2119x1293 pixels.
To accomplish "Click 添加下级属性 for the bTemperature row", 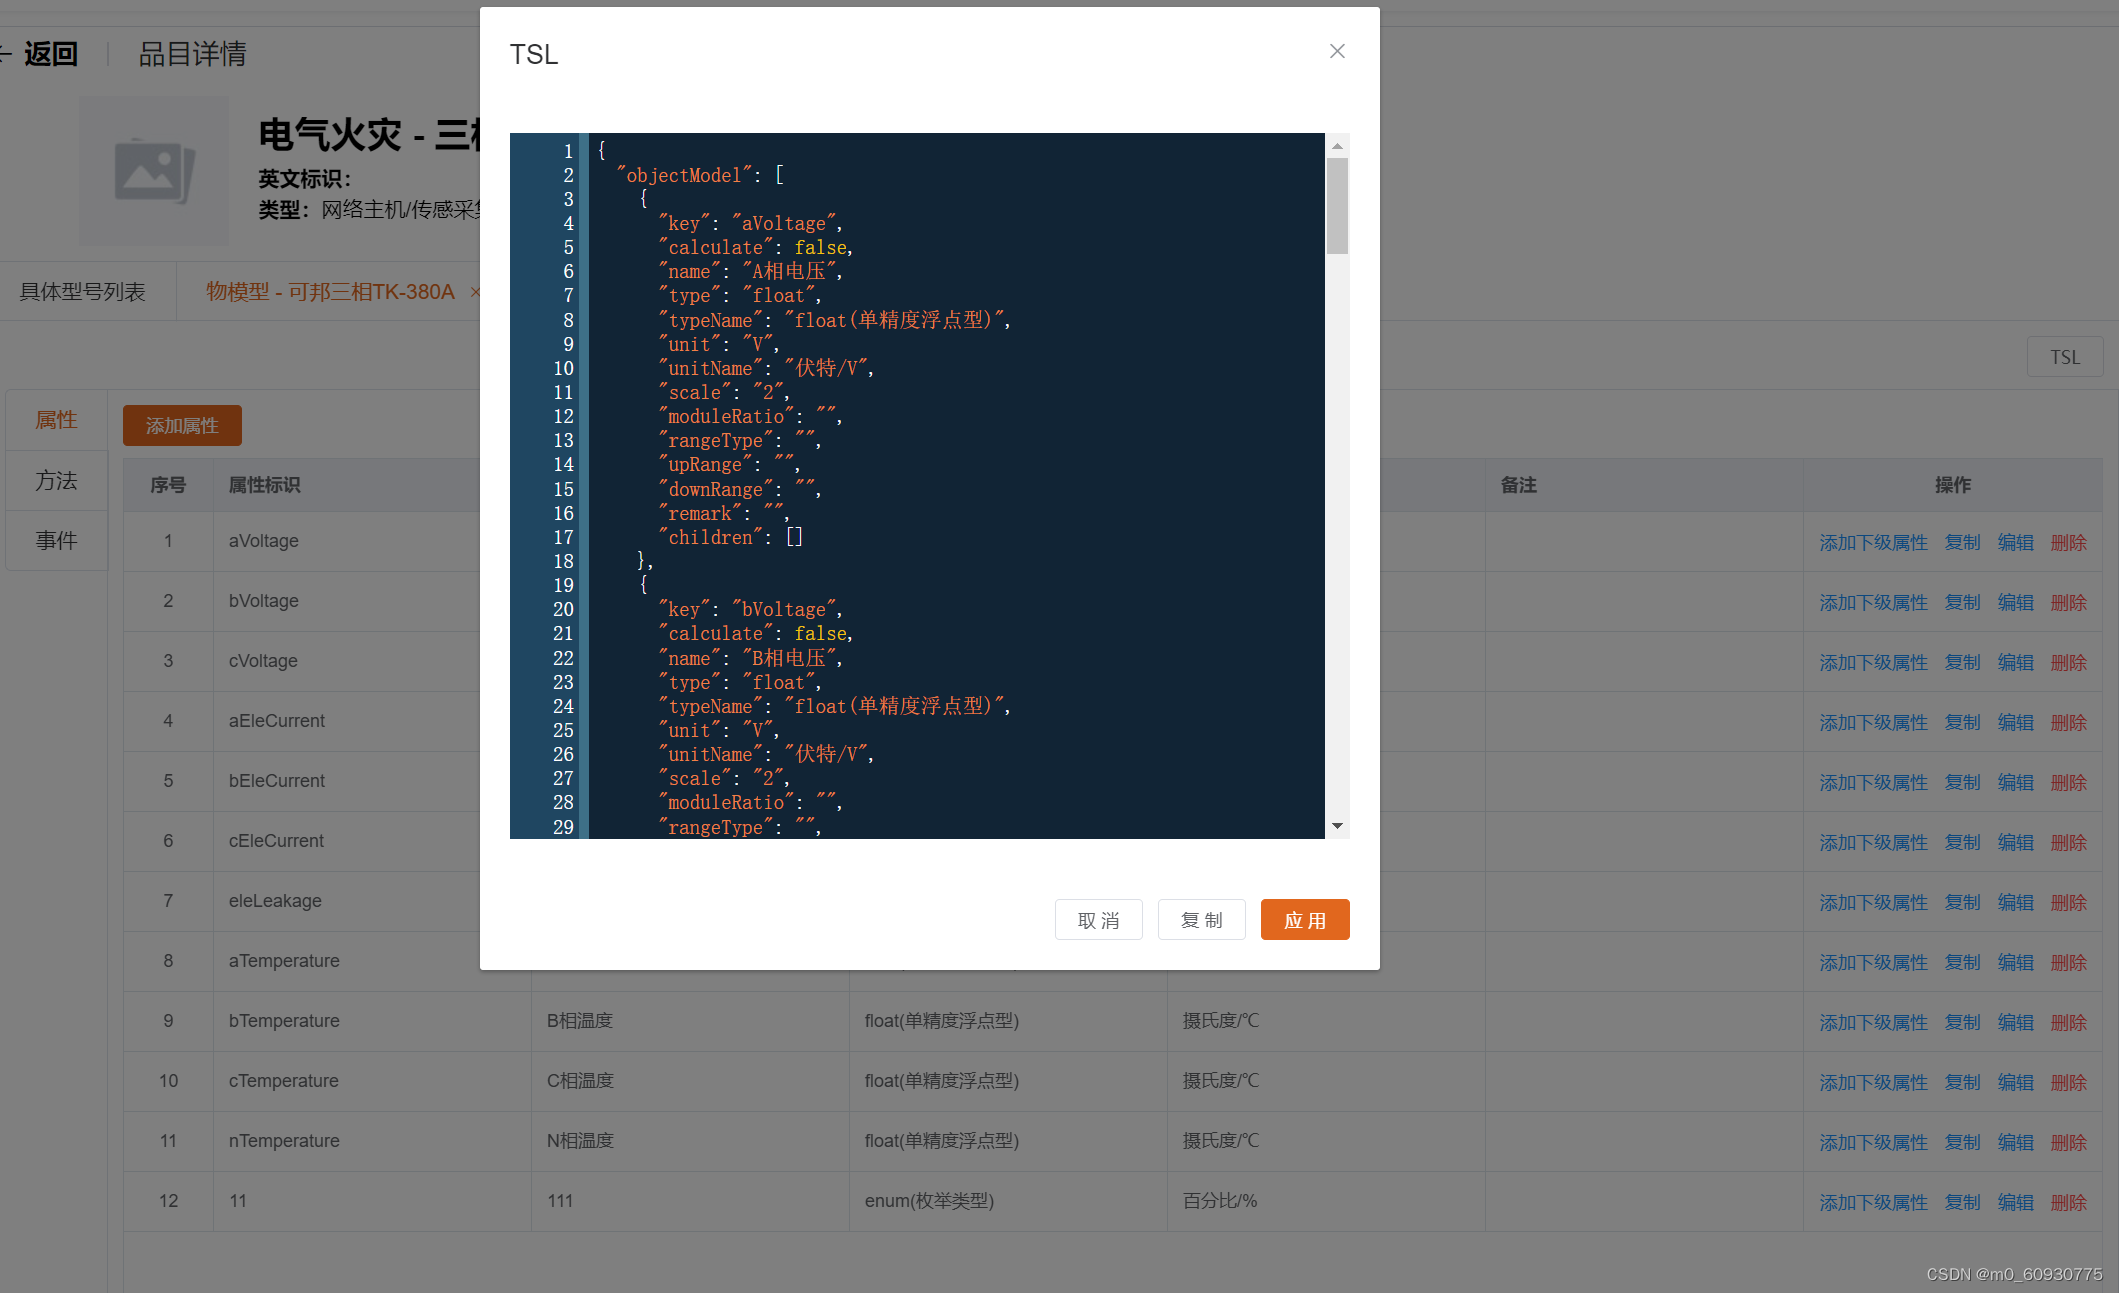I will [x=1873, y=1022].
